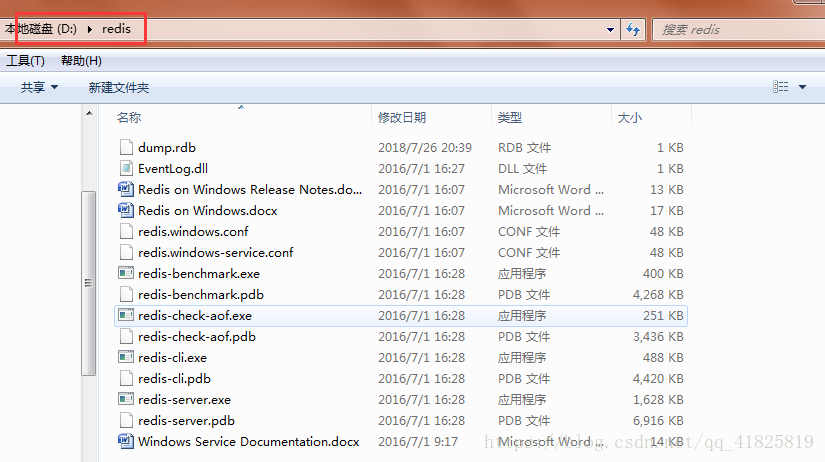Select the redis-benchmark.pdb file name
825x462 pixels.
[201, 295]
